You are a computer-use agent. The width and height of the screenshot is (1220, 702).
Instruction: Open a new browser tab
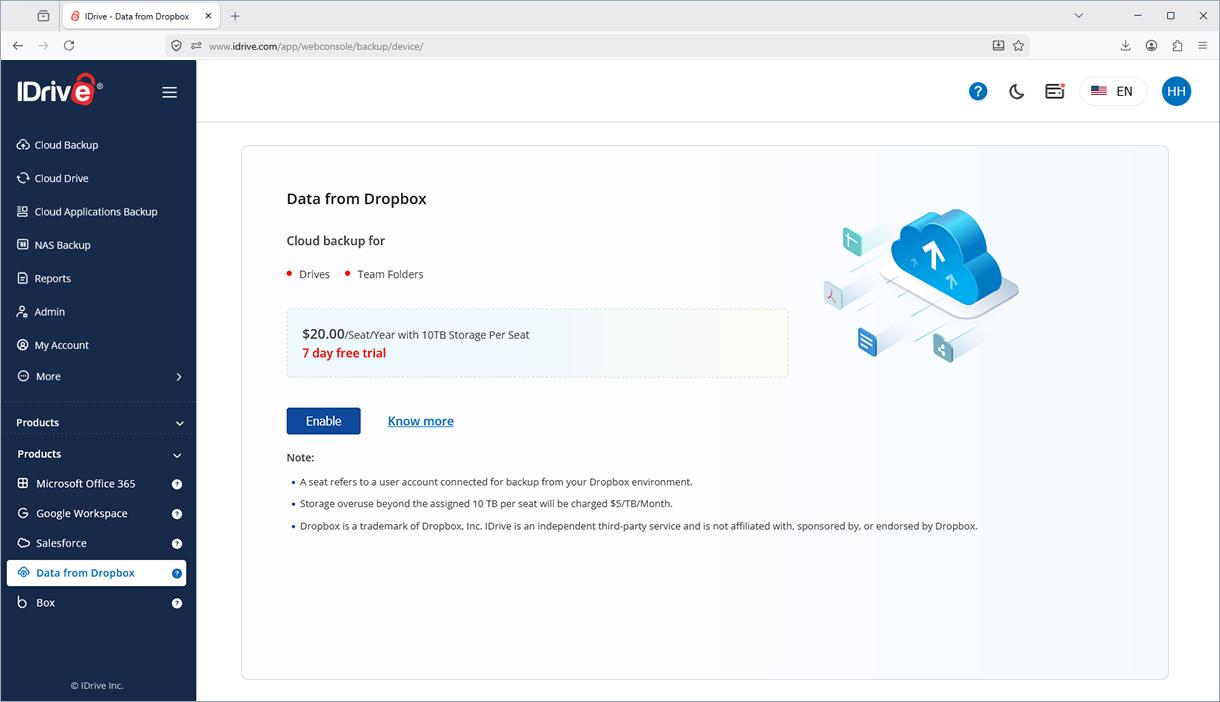click(x=235, y=16)
